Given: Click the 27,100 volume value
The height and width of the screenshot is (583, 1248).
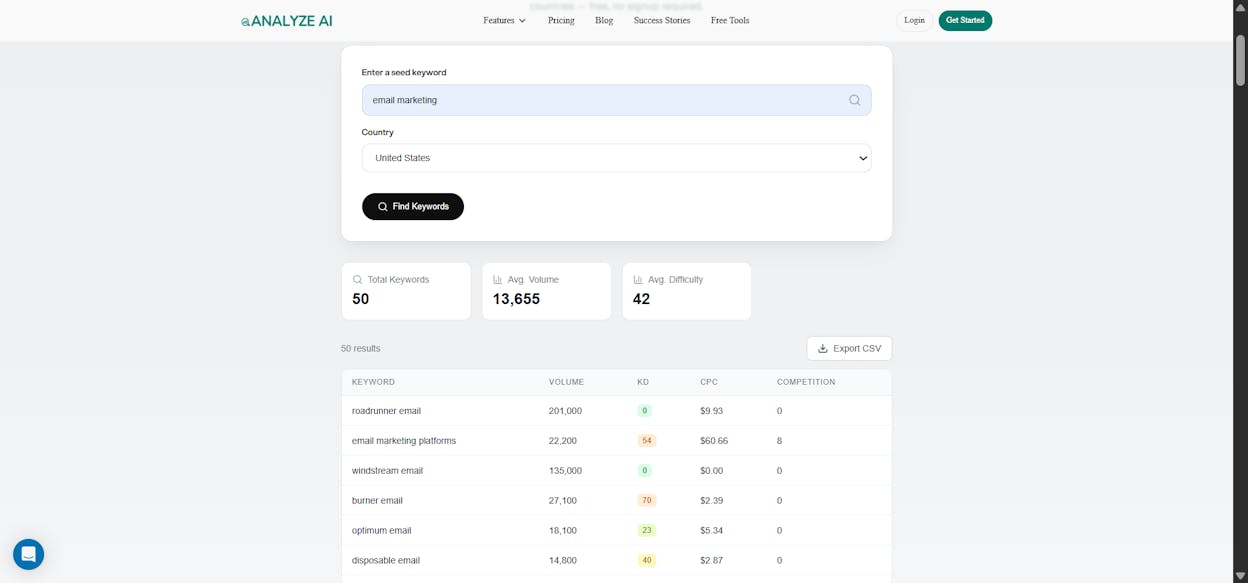Looking at the screenshot, I should [x=562, y=501].
